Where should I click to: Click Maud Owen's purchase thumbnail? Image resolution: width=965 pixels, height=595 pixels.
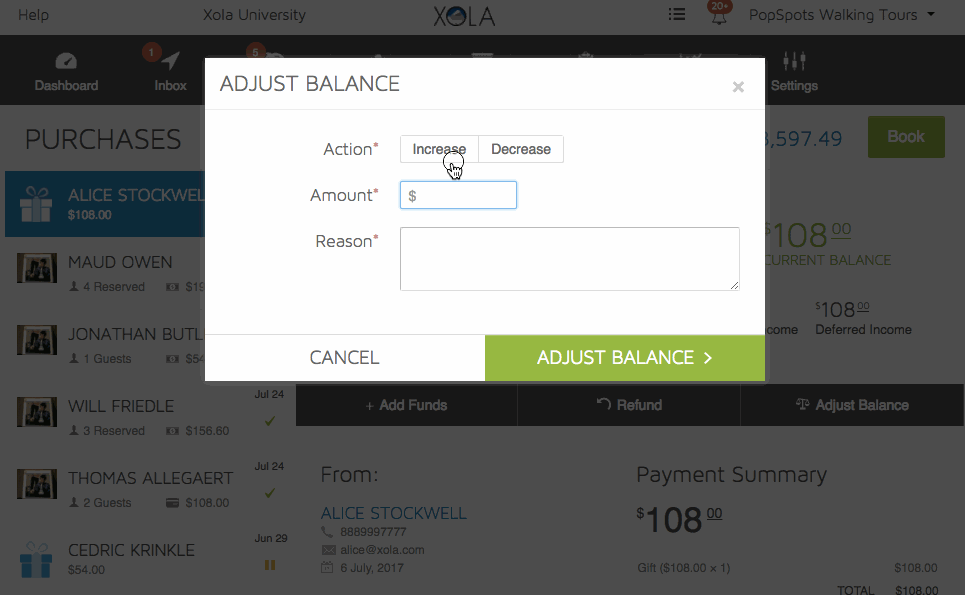pyautogui.click(x=37, y=268)
